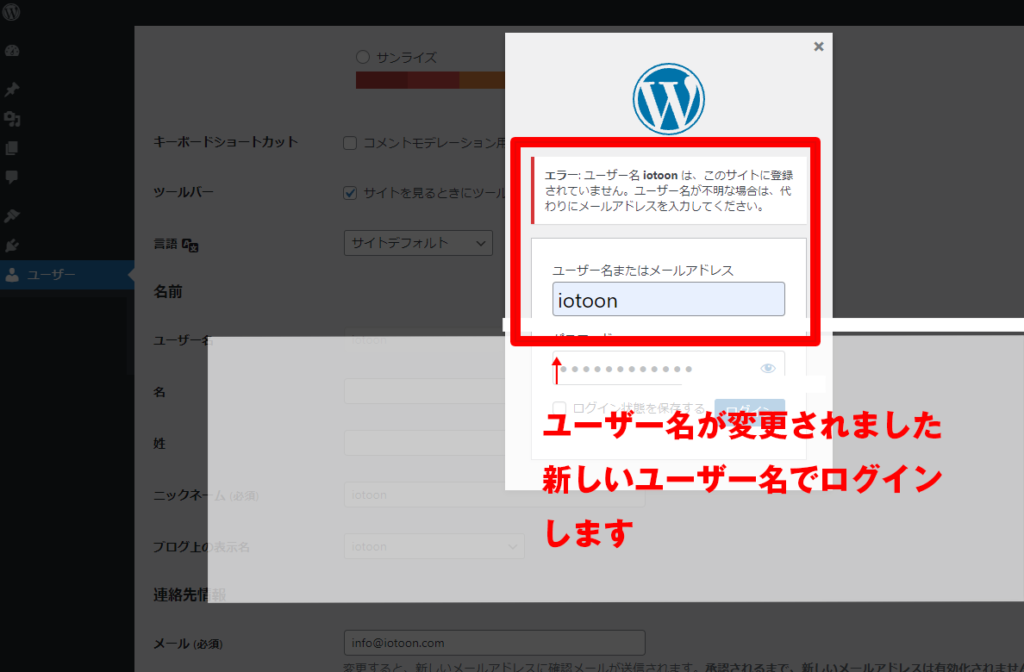The image size is (1024, 672).
Task: Open the Dashboard from the sidebar gauge icon
Action: [12, 51]
